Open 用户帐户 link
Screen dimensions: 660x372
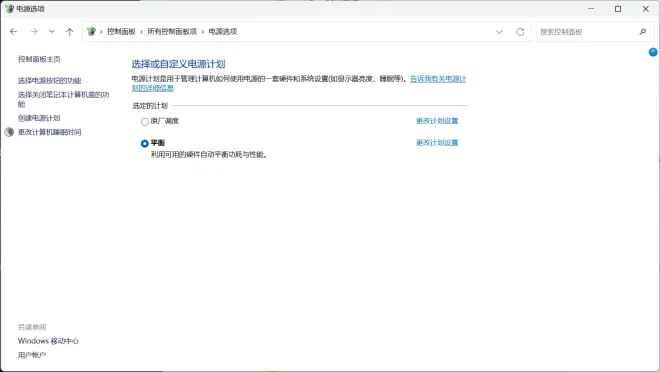coord(32,355)
